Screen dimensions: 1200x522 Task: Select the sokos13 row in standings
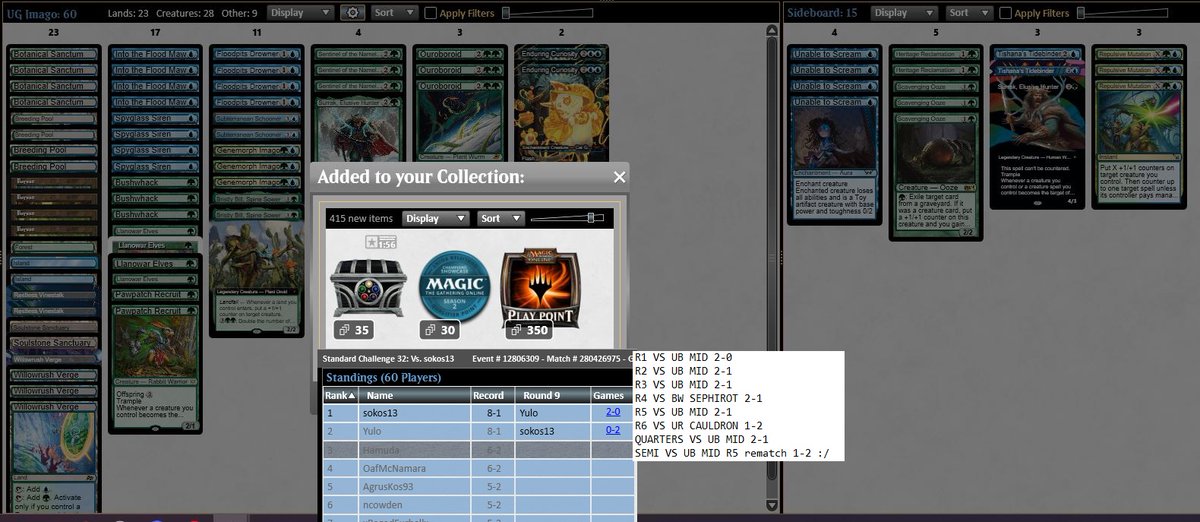point(478,411)
